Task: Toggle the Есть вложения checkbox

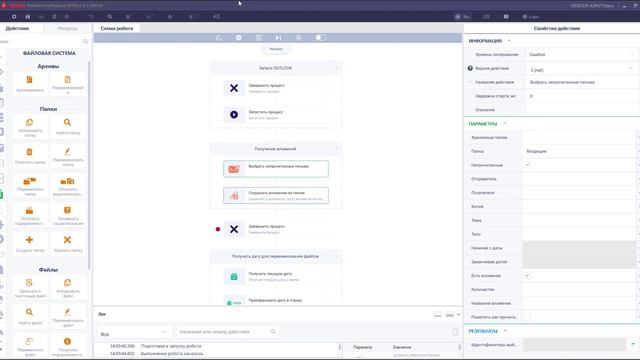Action: (527, 276)
